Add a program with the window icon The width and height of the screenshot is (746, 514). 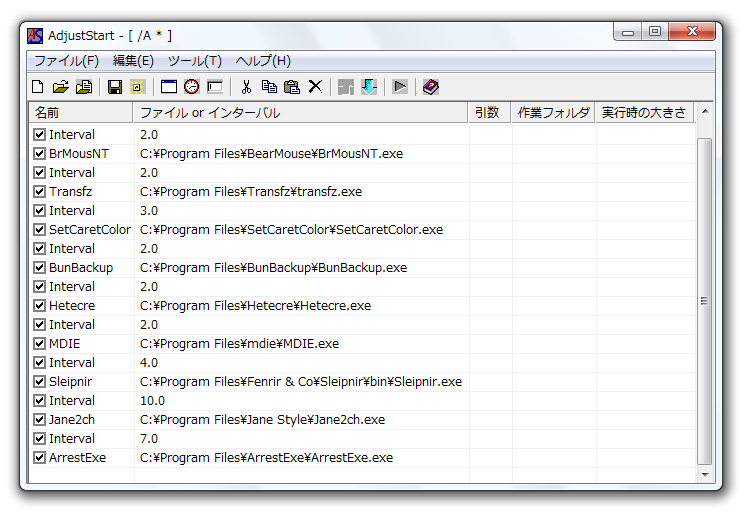click(x=169, y=87)
